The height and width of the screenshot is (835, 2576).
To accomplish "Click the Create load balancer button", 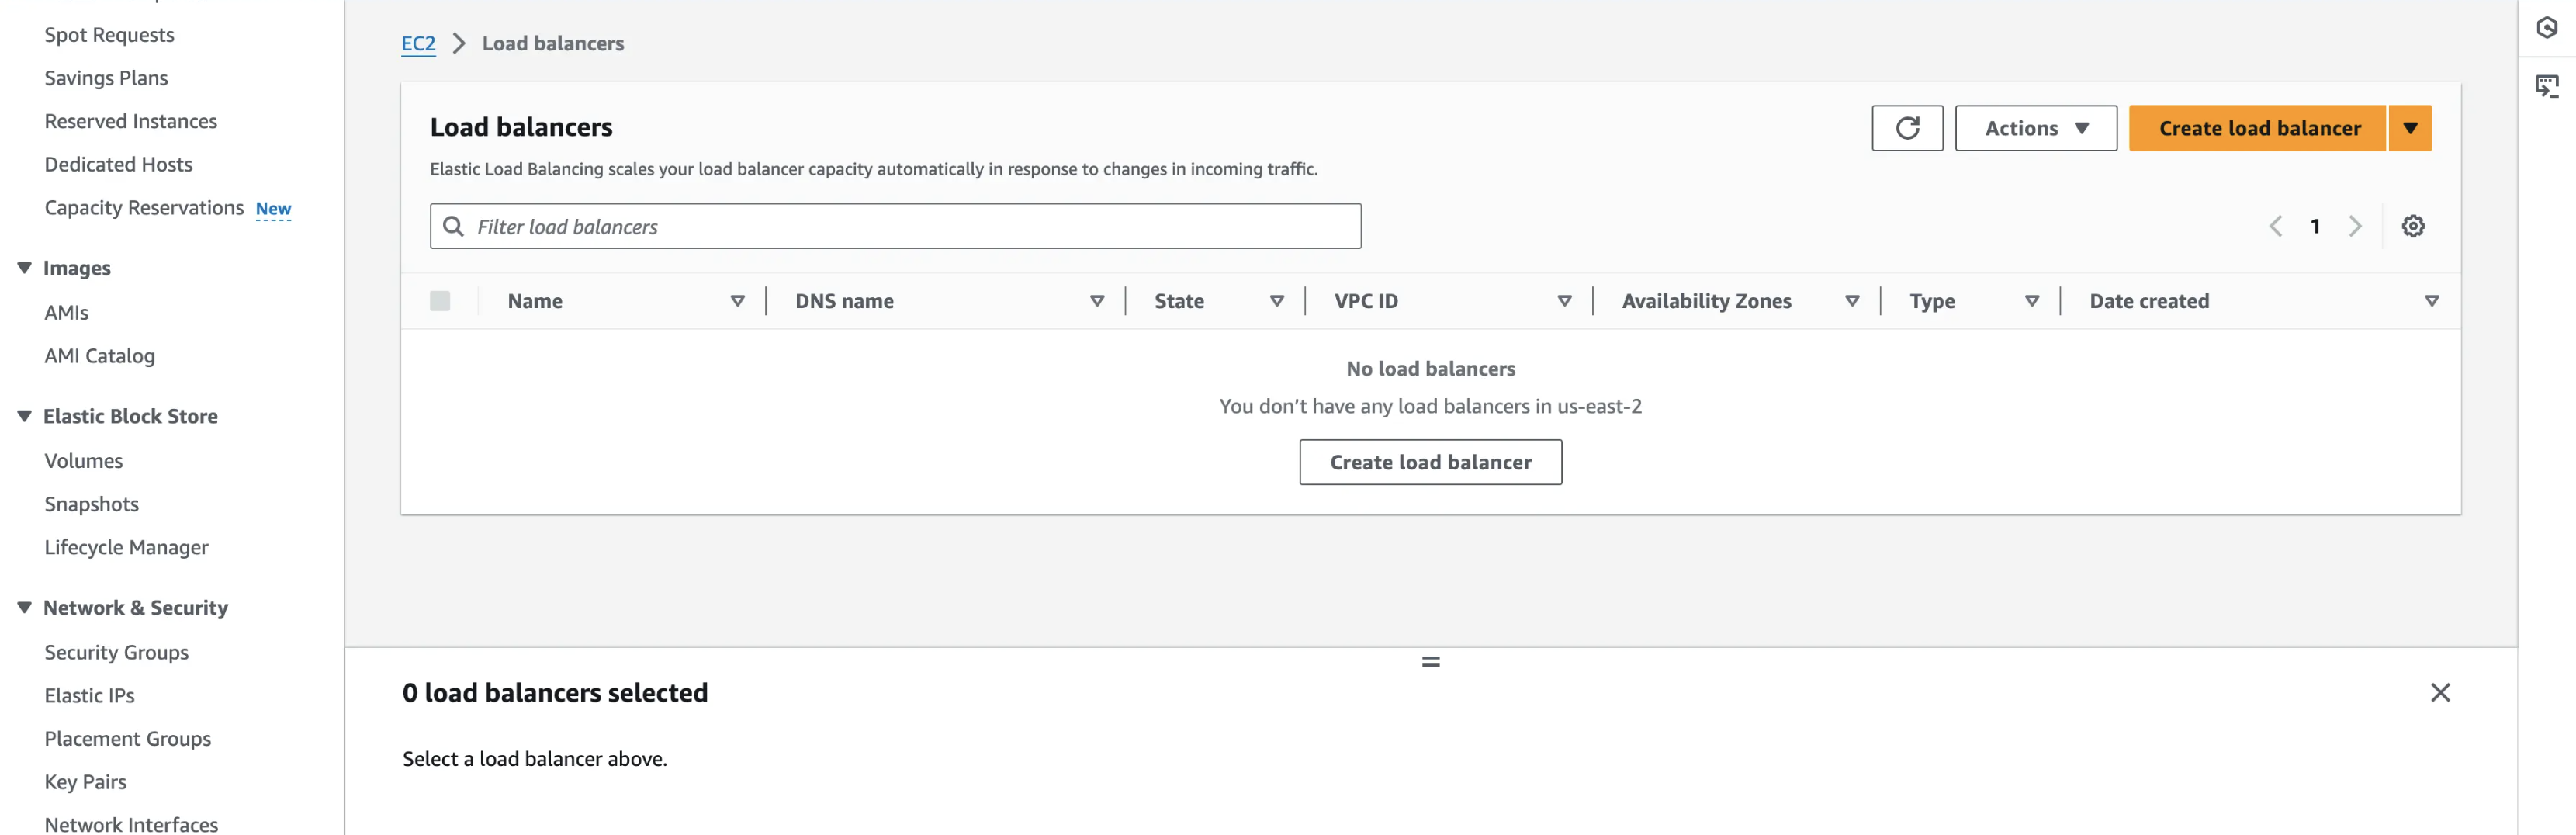I will coord(2258,128).
